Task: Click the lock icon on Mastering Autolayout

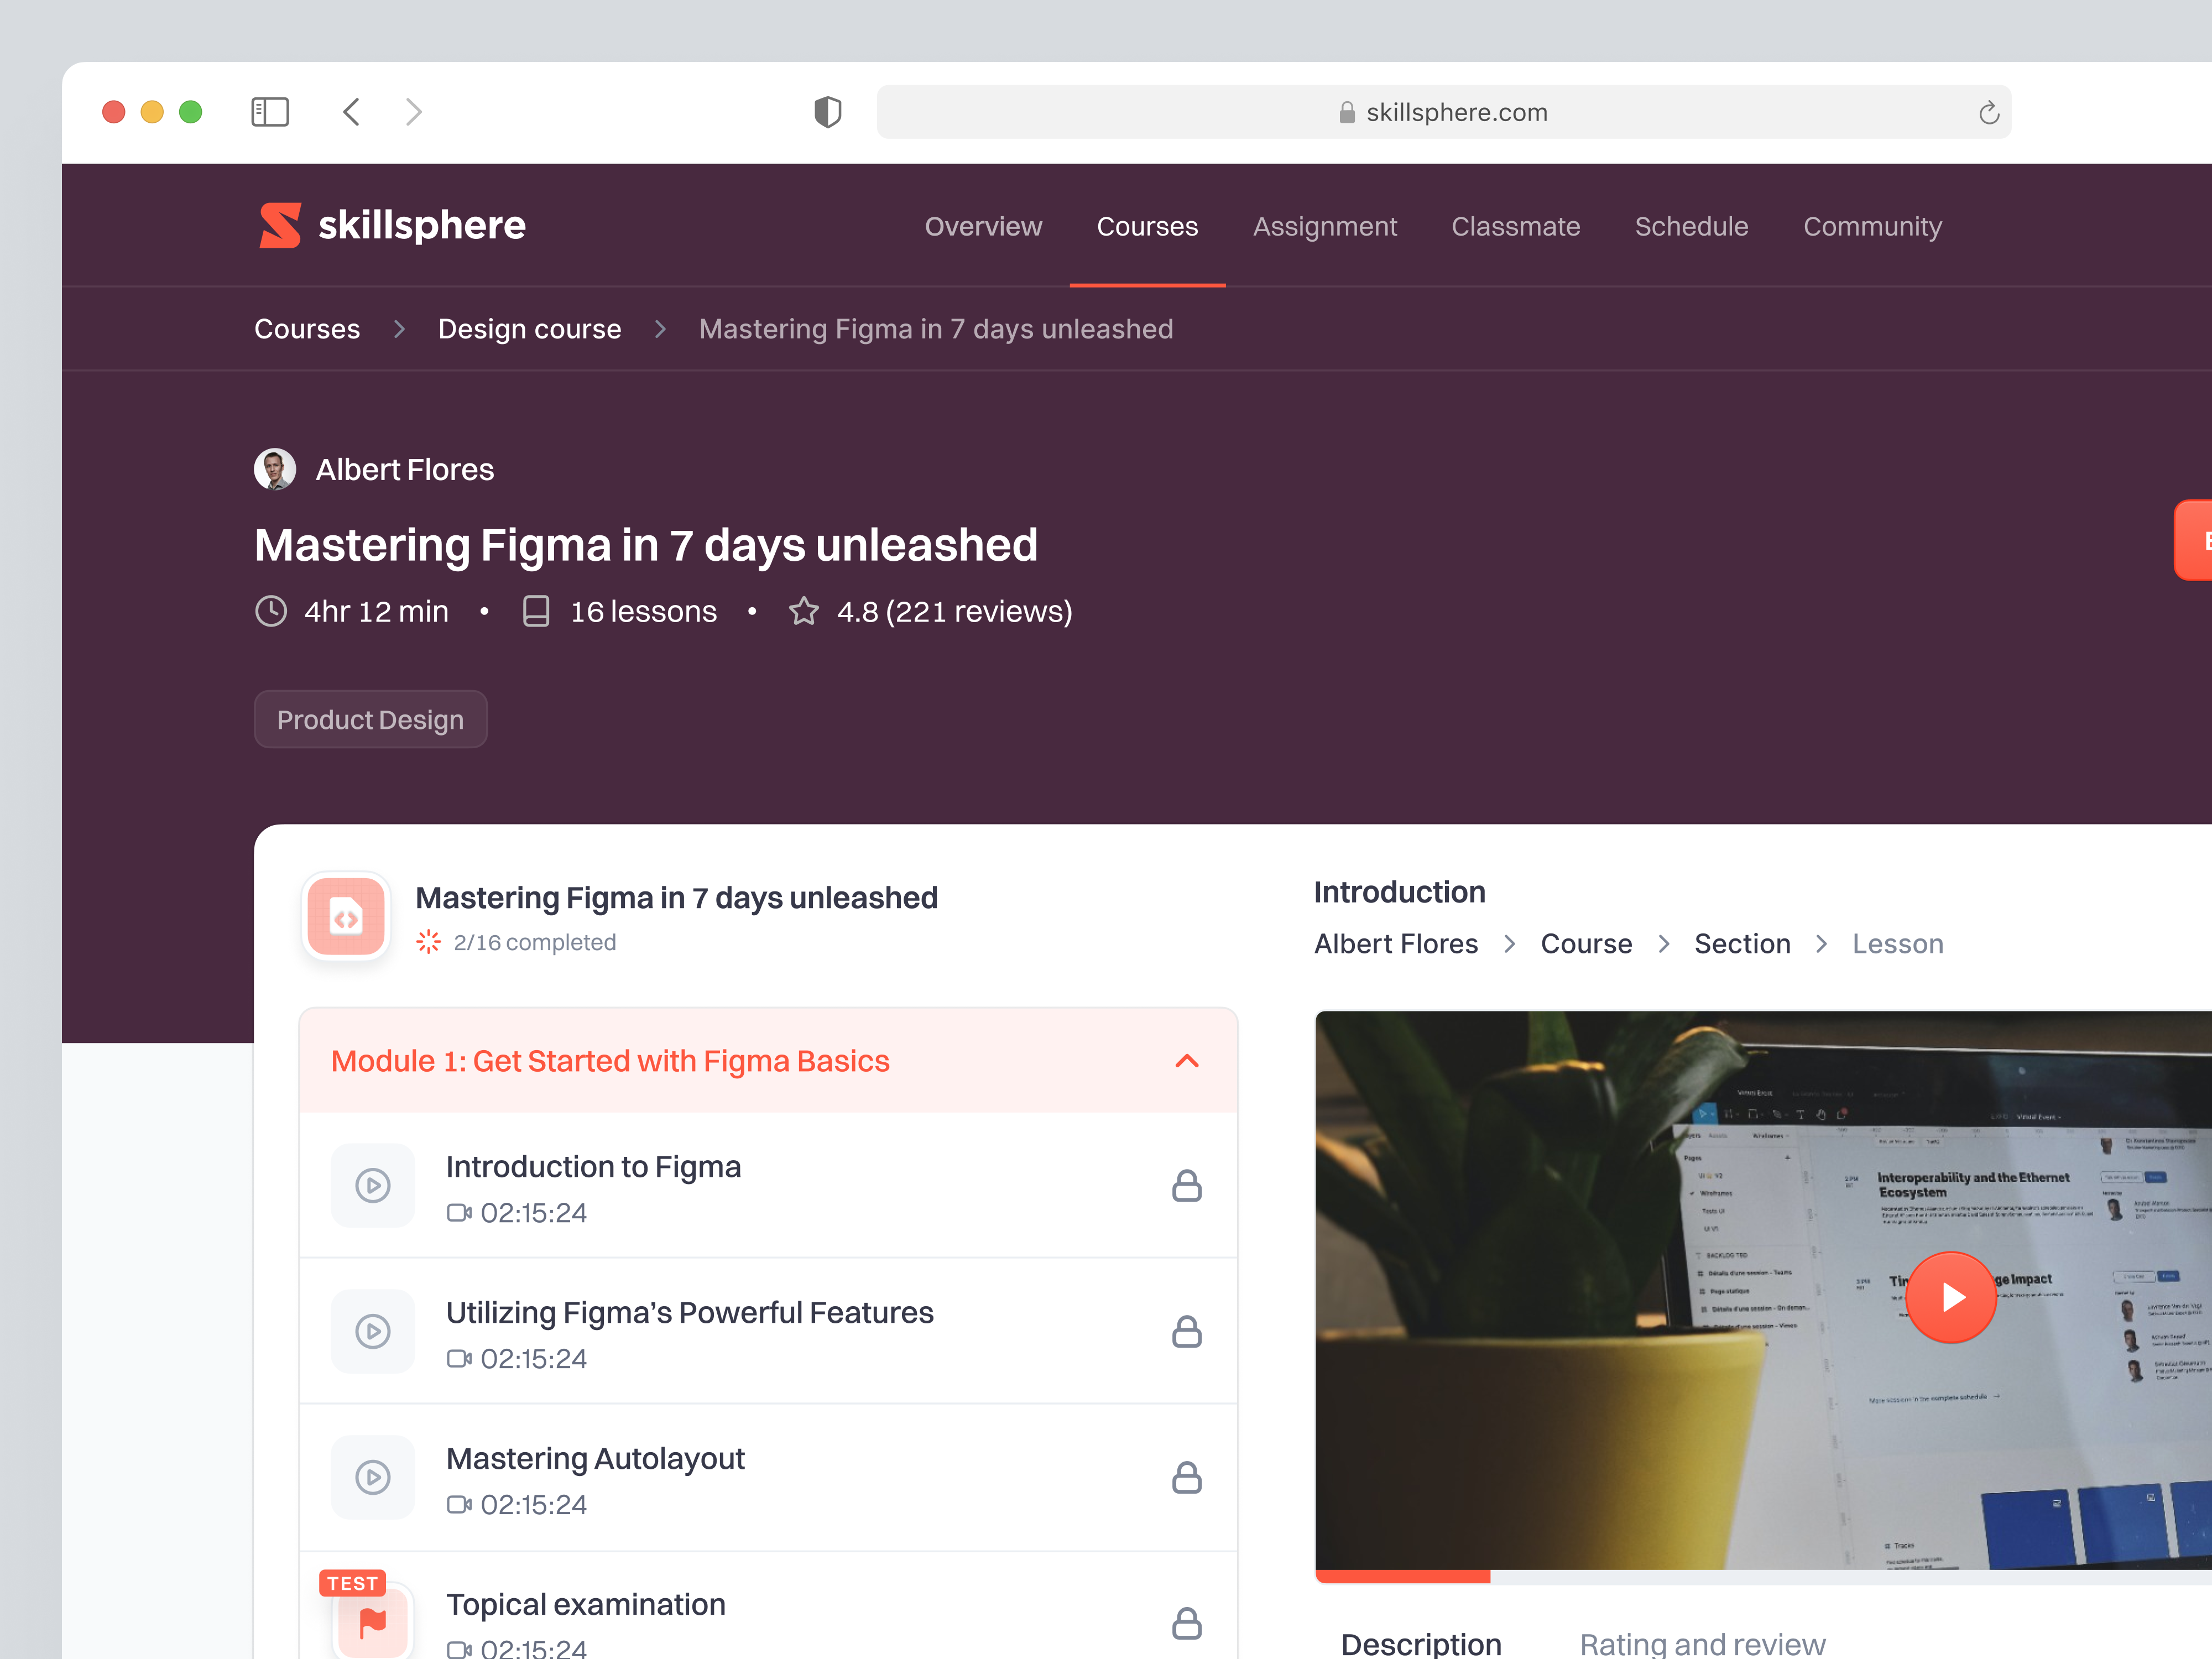Action: 1188,1477
